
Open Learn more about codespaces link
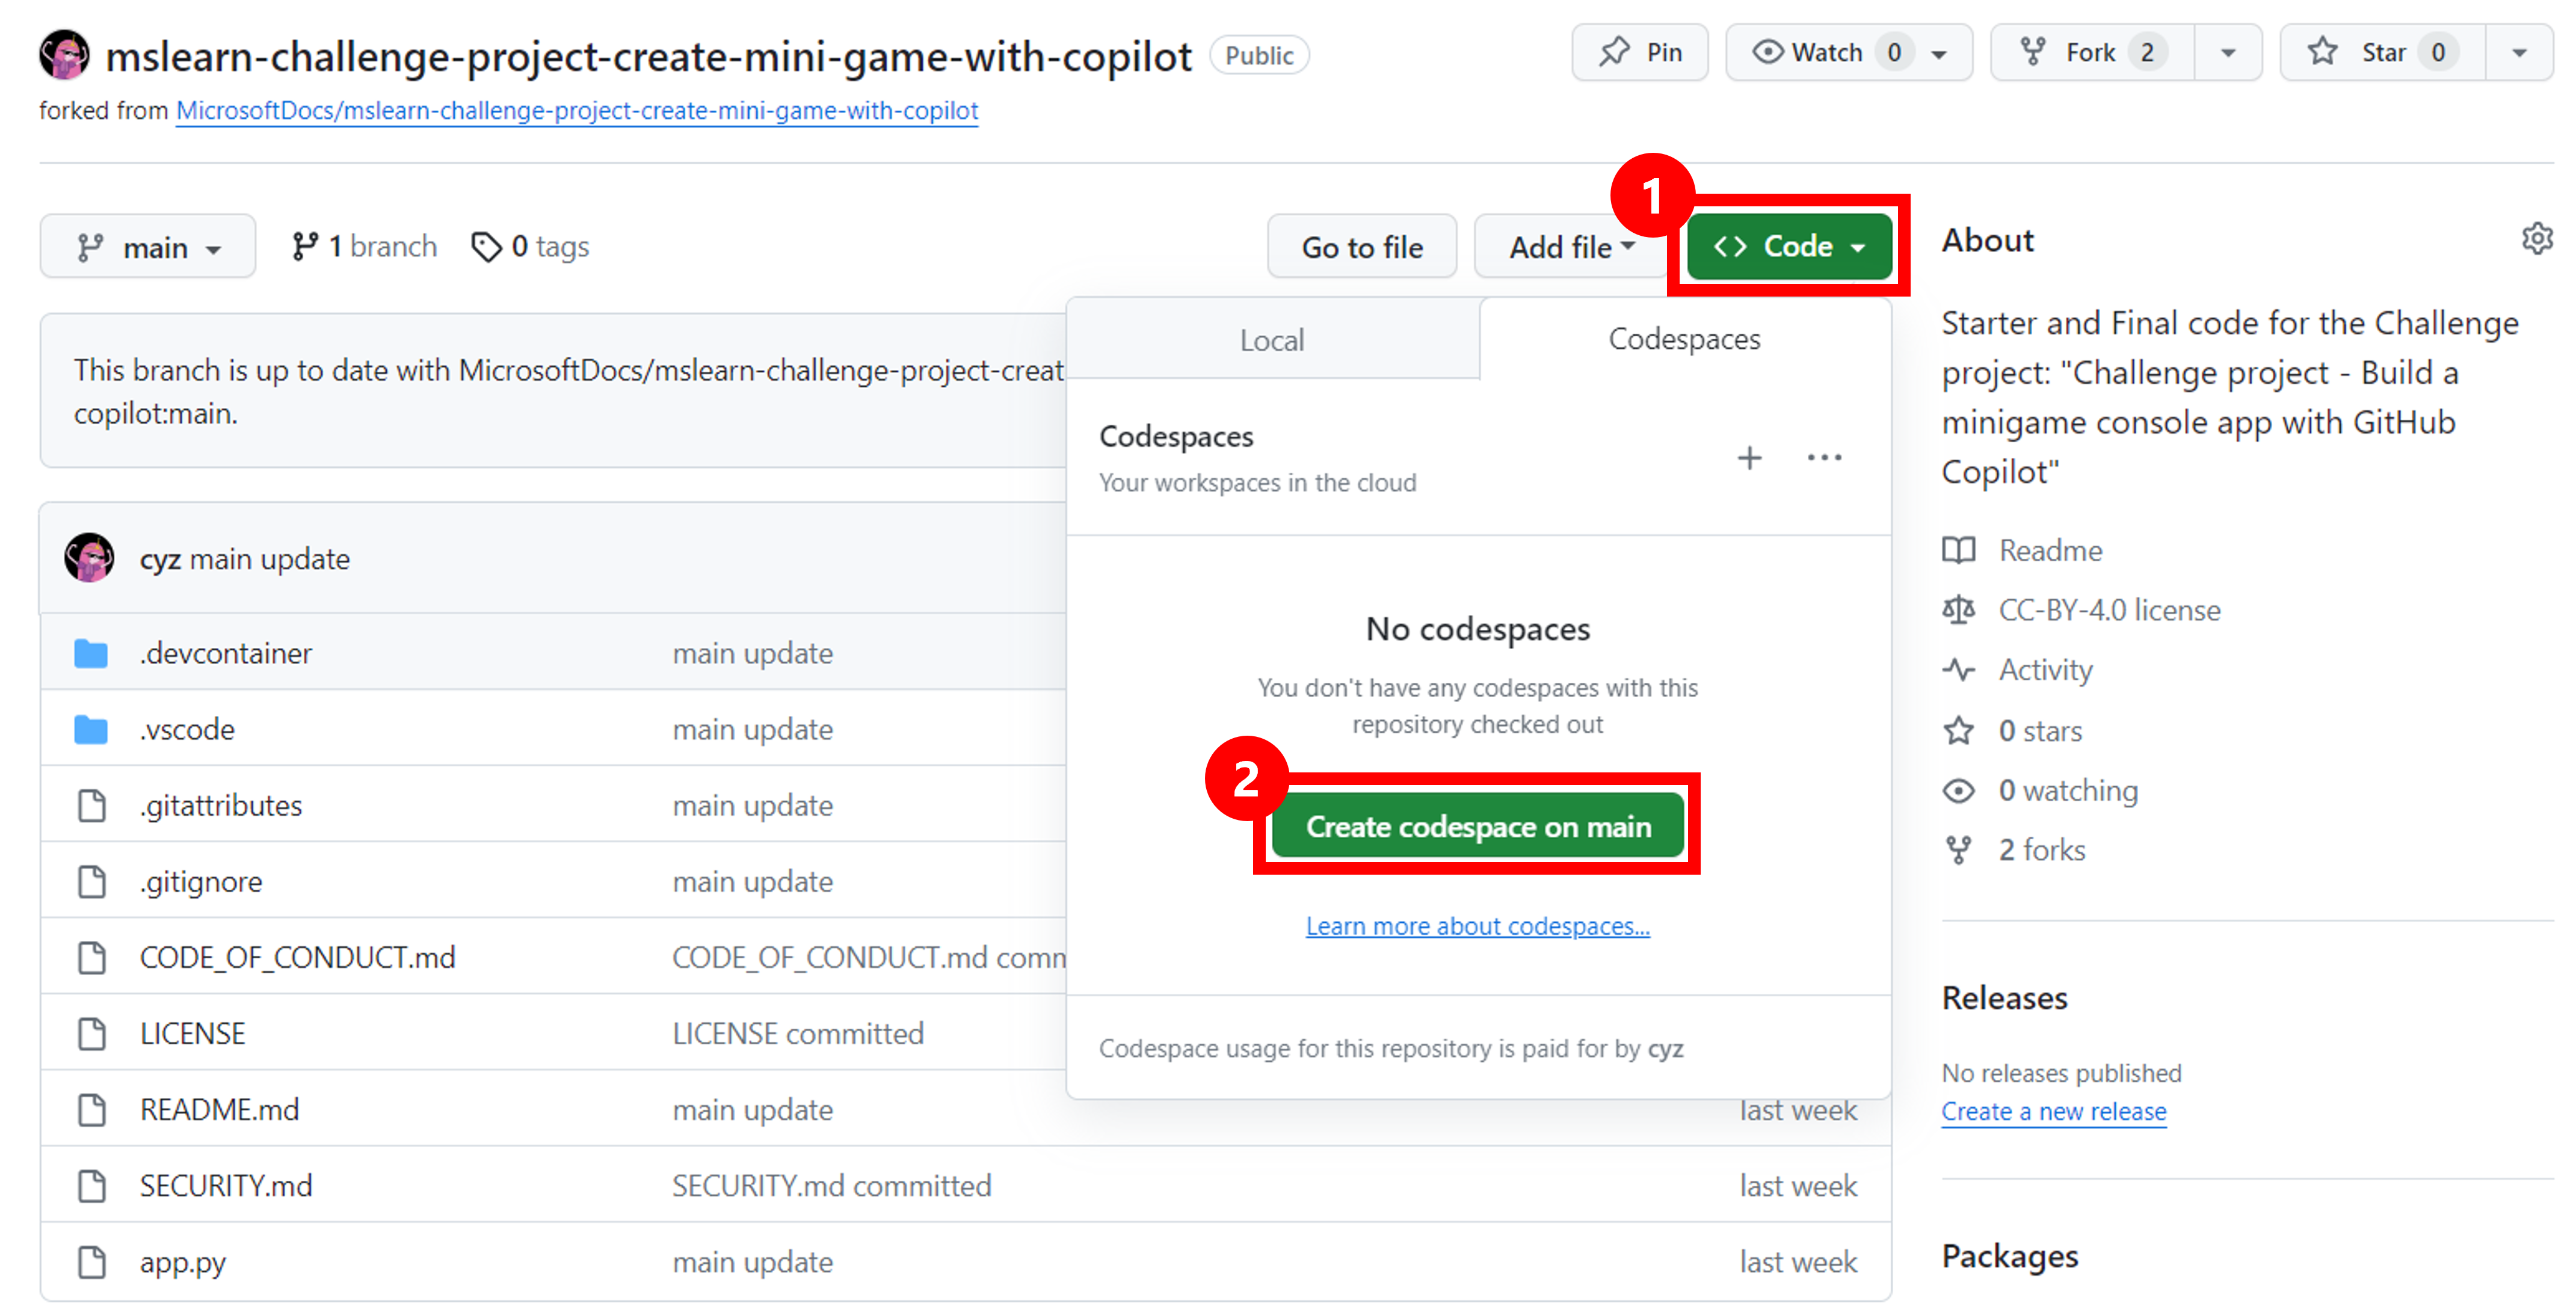click(x=1478, y=926)
